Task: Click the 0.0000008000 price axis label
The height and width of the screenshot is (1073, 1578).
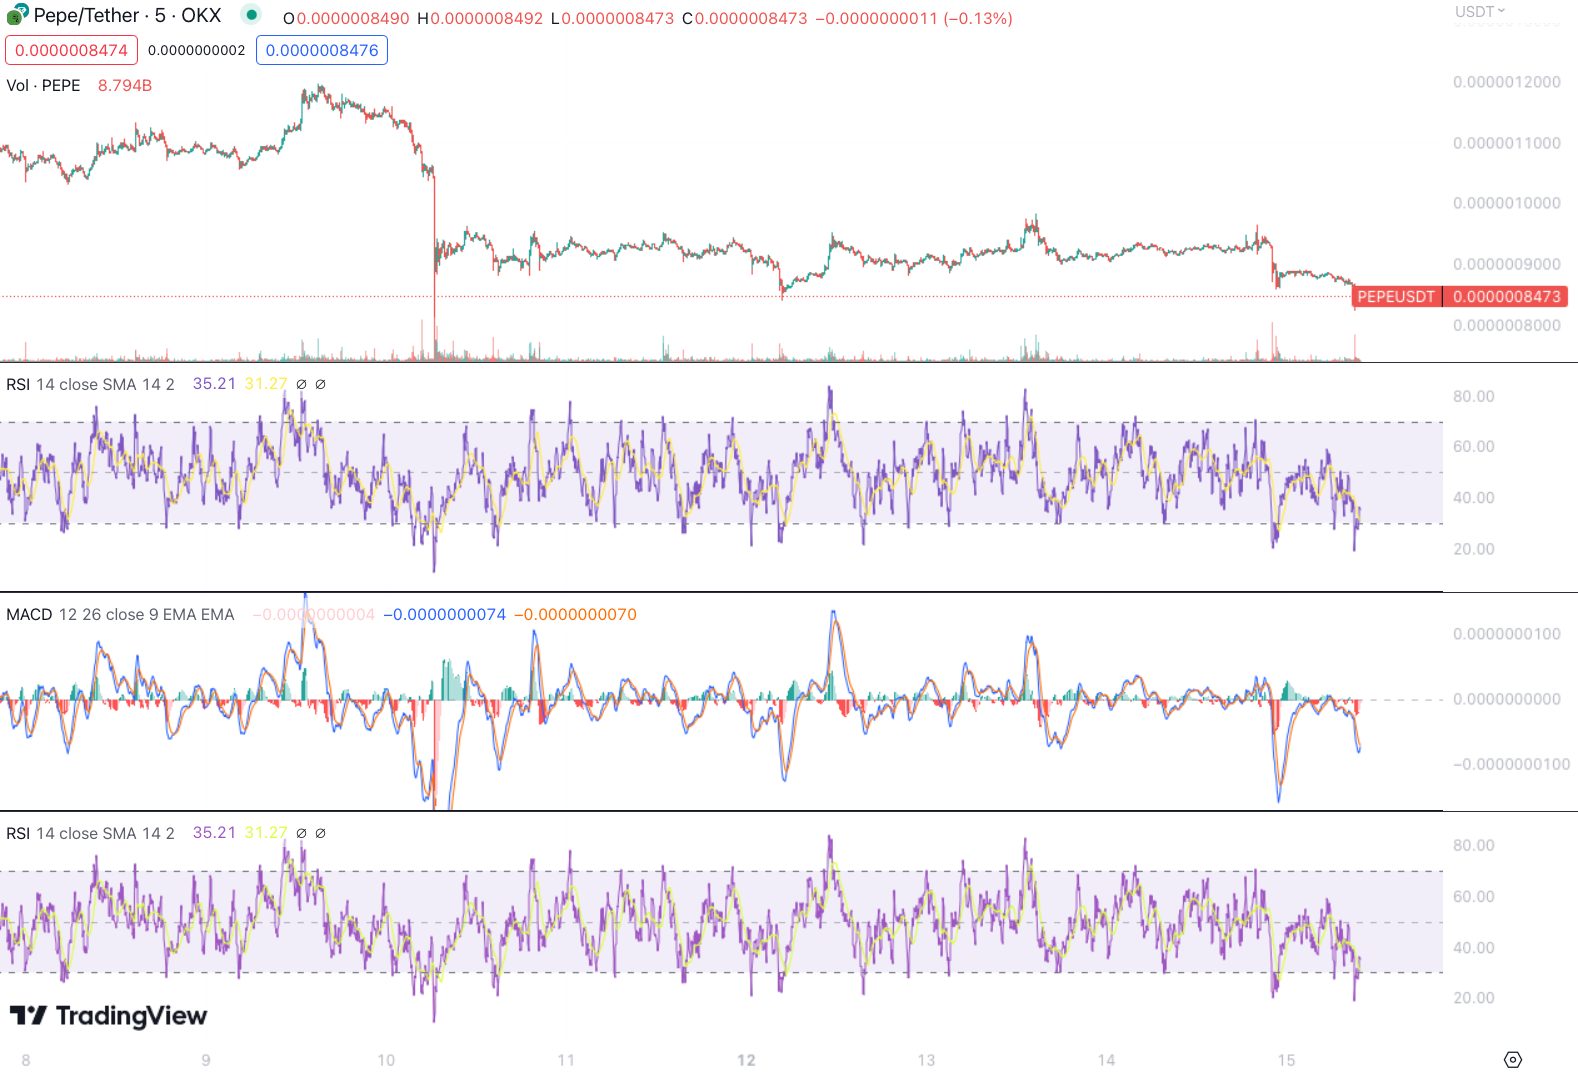Action: click(1506, 325)
